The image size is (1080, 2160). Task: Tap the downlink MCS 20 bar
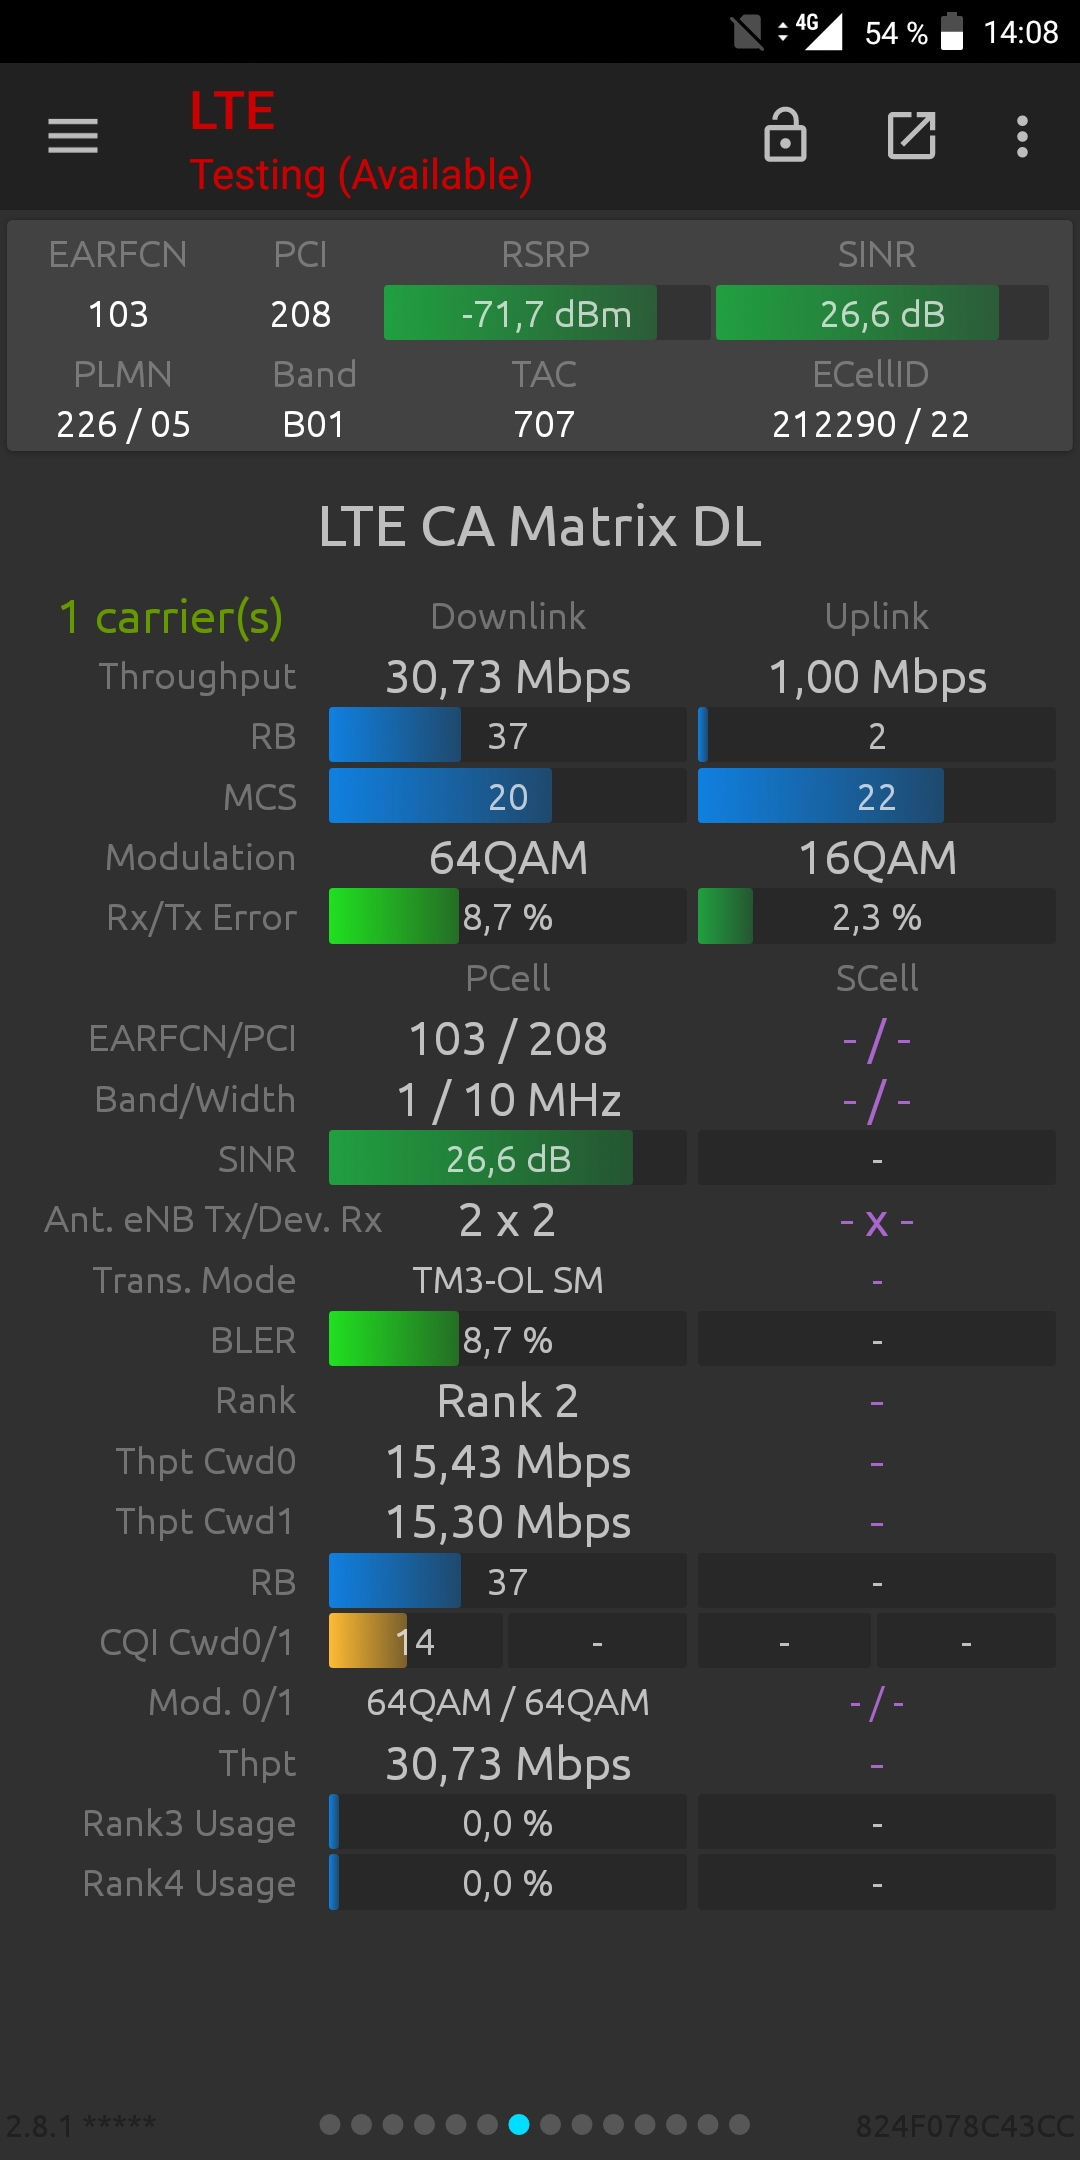point(507,796)
